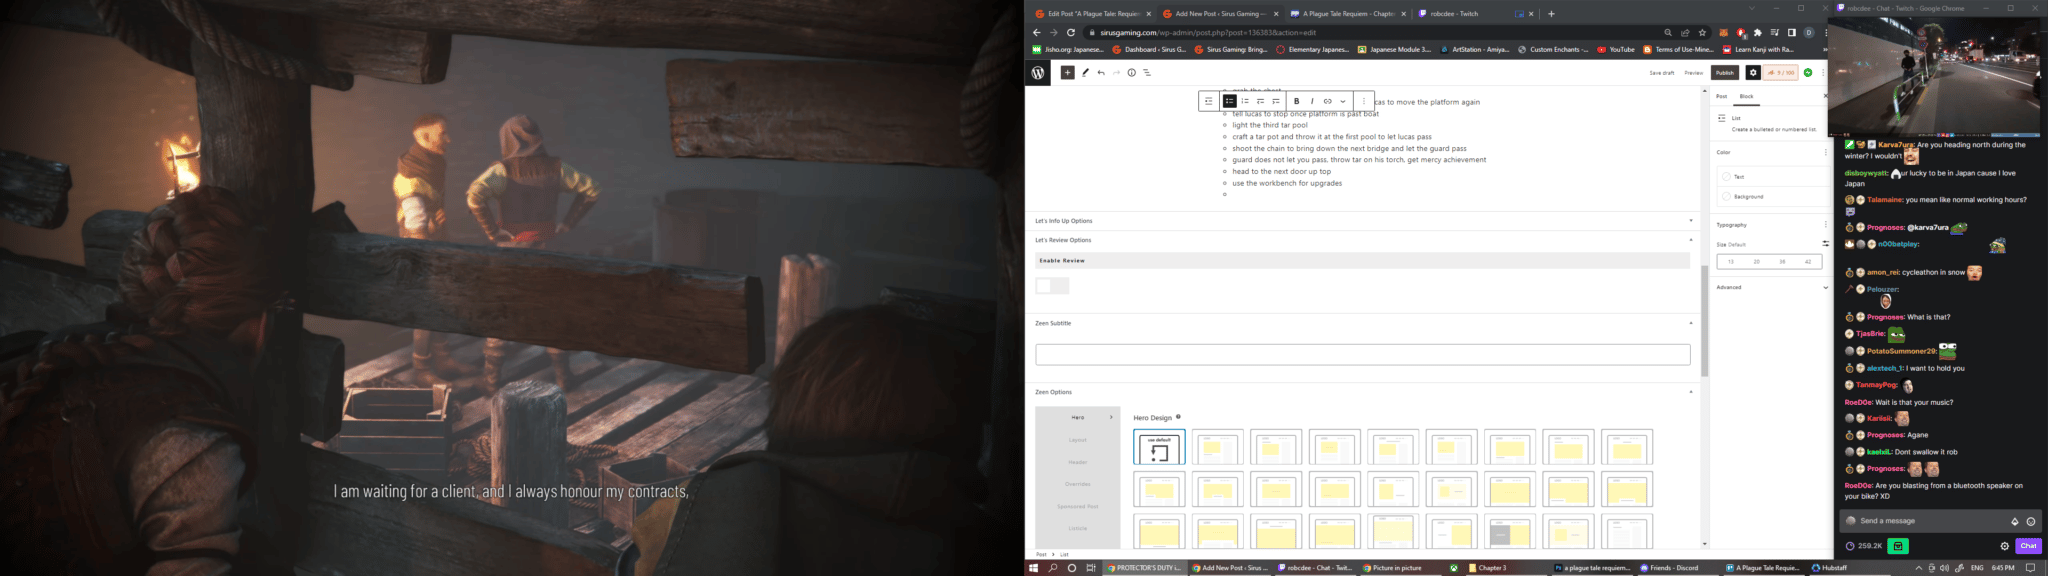Open Hero section in Zeen Options
Screen dimensions: 2048x576
tap(1078, 417)
